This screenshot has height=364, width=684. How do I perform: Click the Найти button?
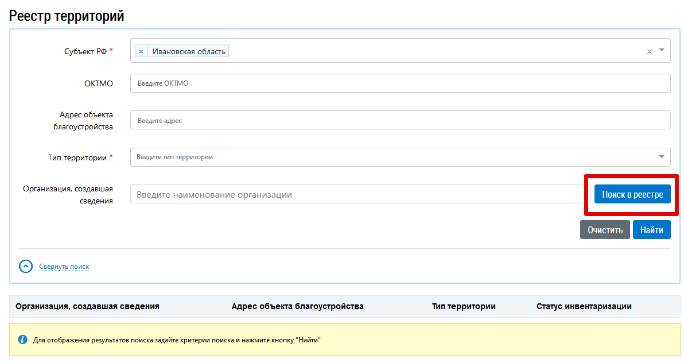(652, 230)
